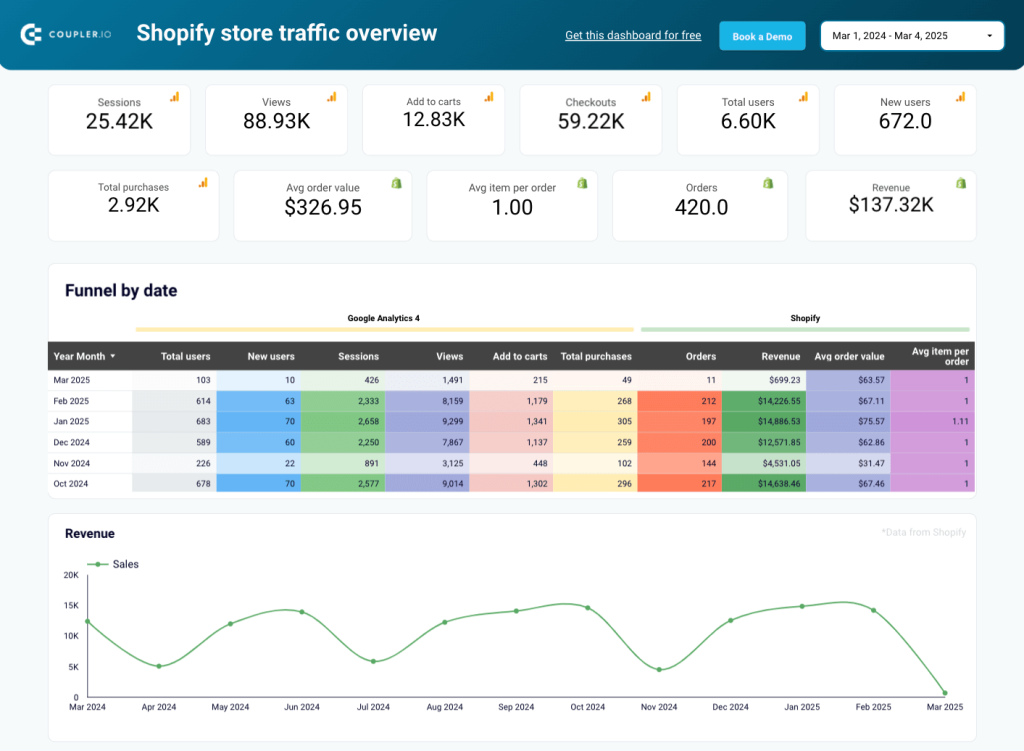Screen dimensions: 1024x751
Task: Select the Nov 2024 table row label
Action: click(x=72, y=463)
